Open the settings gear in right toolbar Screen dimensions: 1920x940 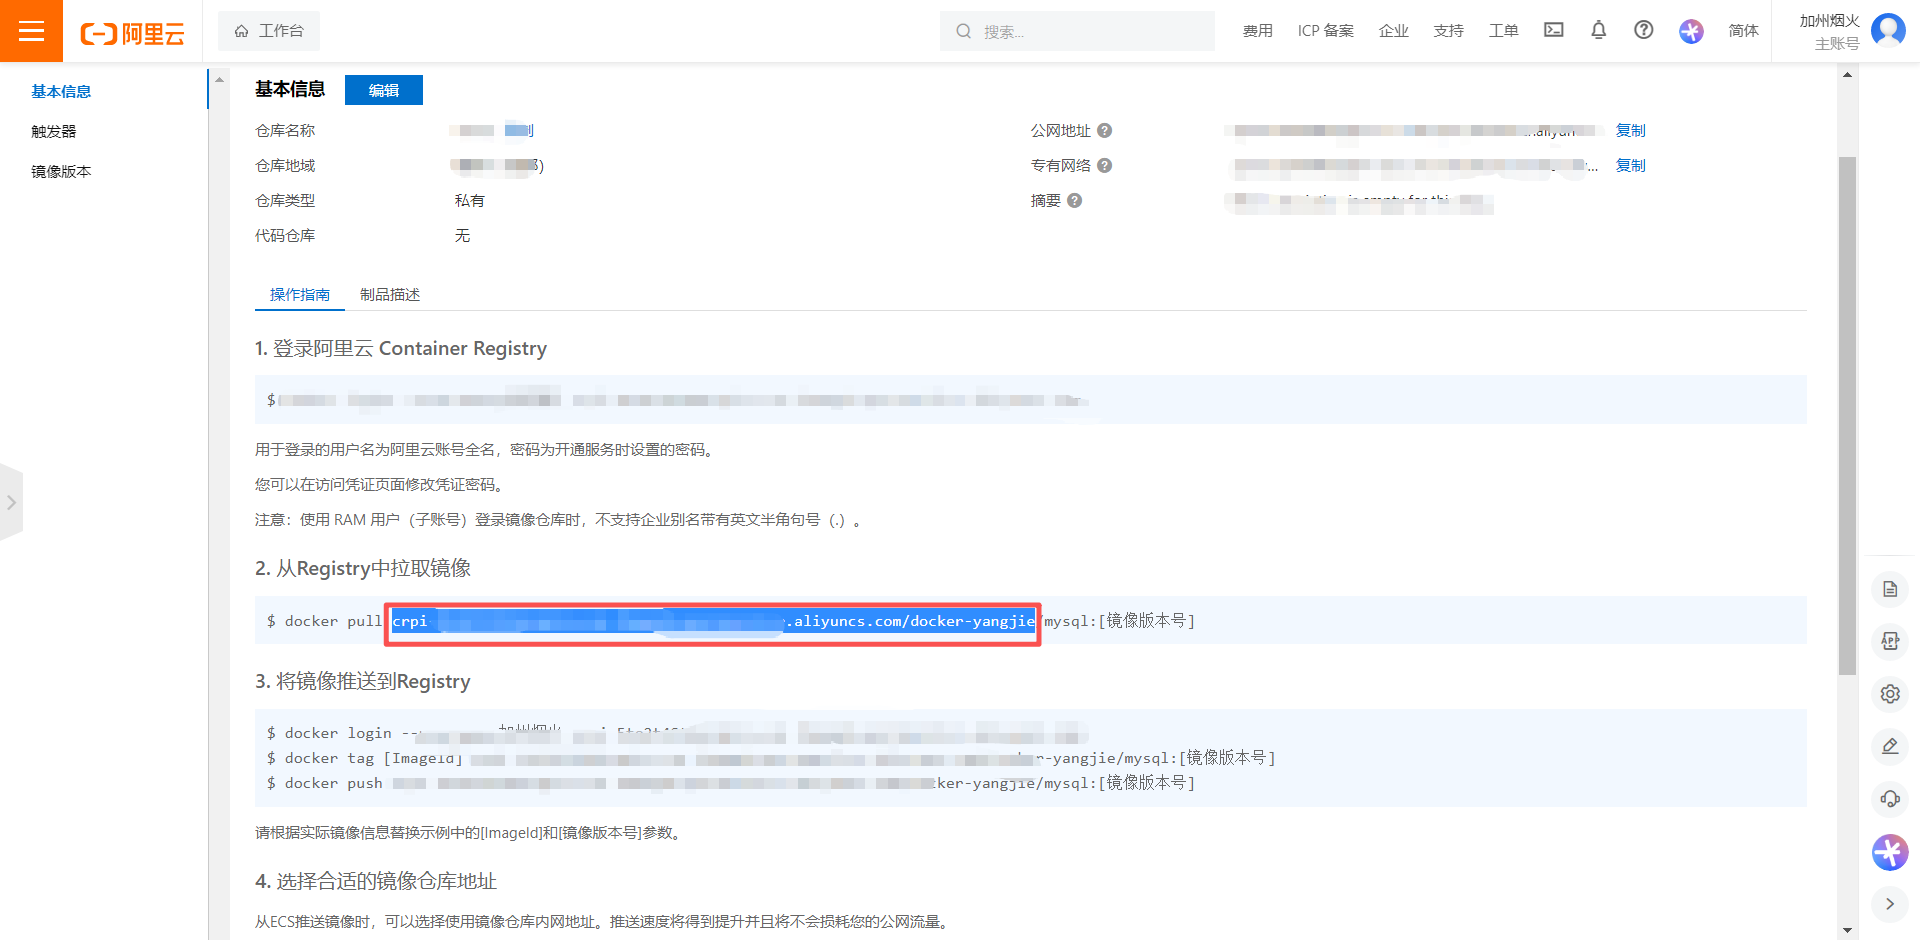click(x=1889, y=693)
